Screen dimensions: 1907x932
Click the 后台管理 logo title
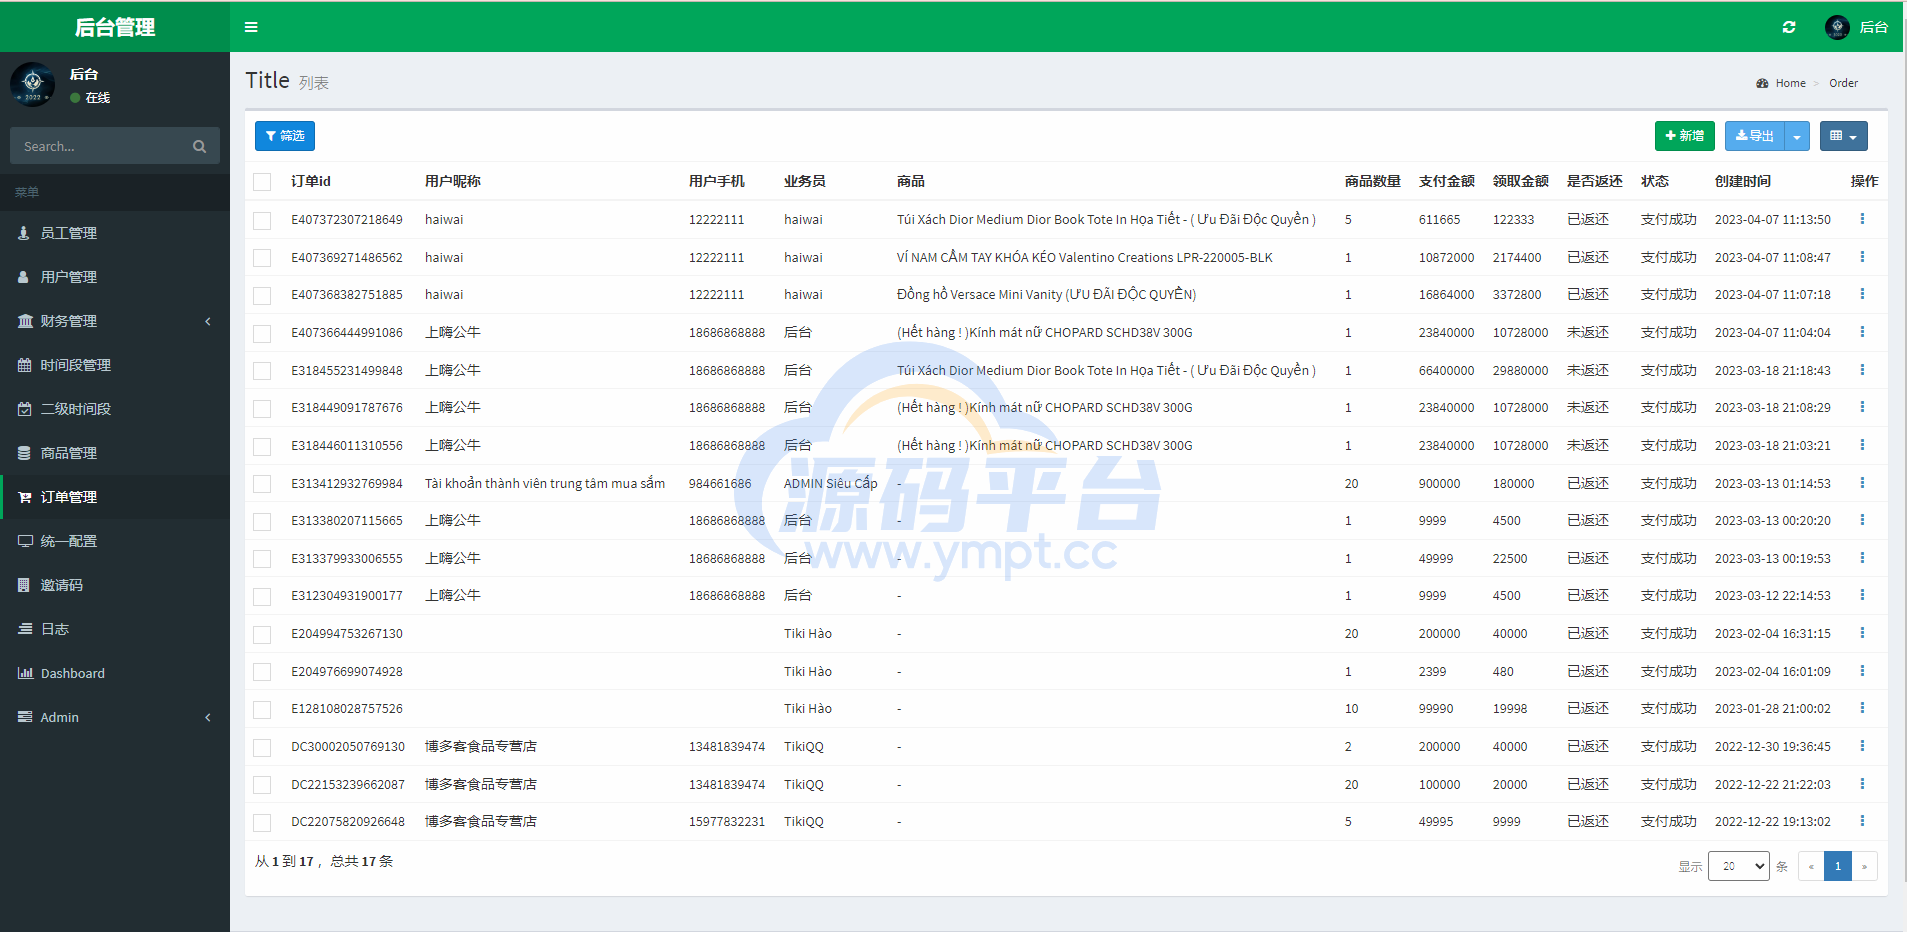(x=115, y=27)
